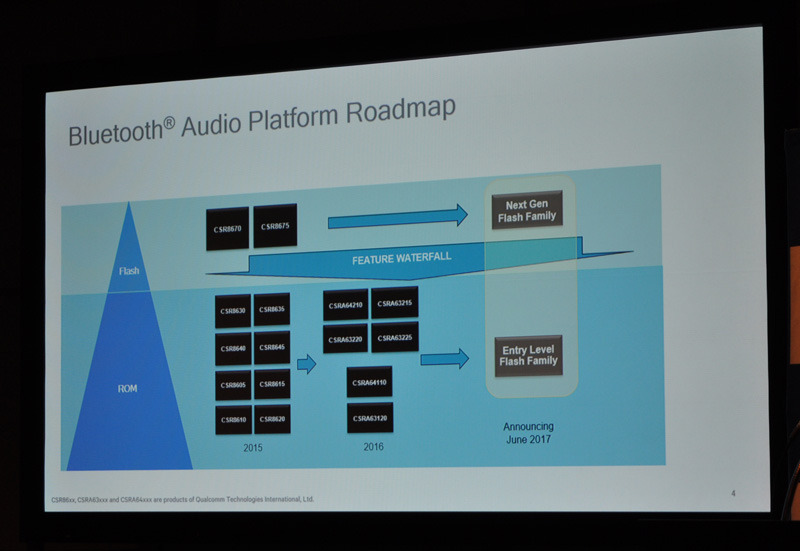This screenshot has height=551, width=800.
Task: Click the Next Gen Flash Family box
Action: (x=527, y=210)
